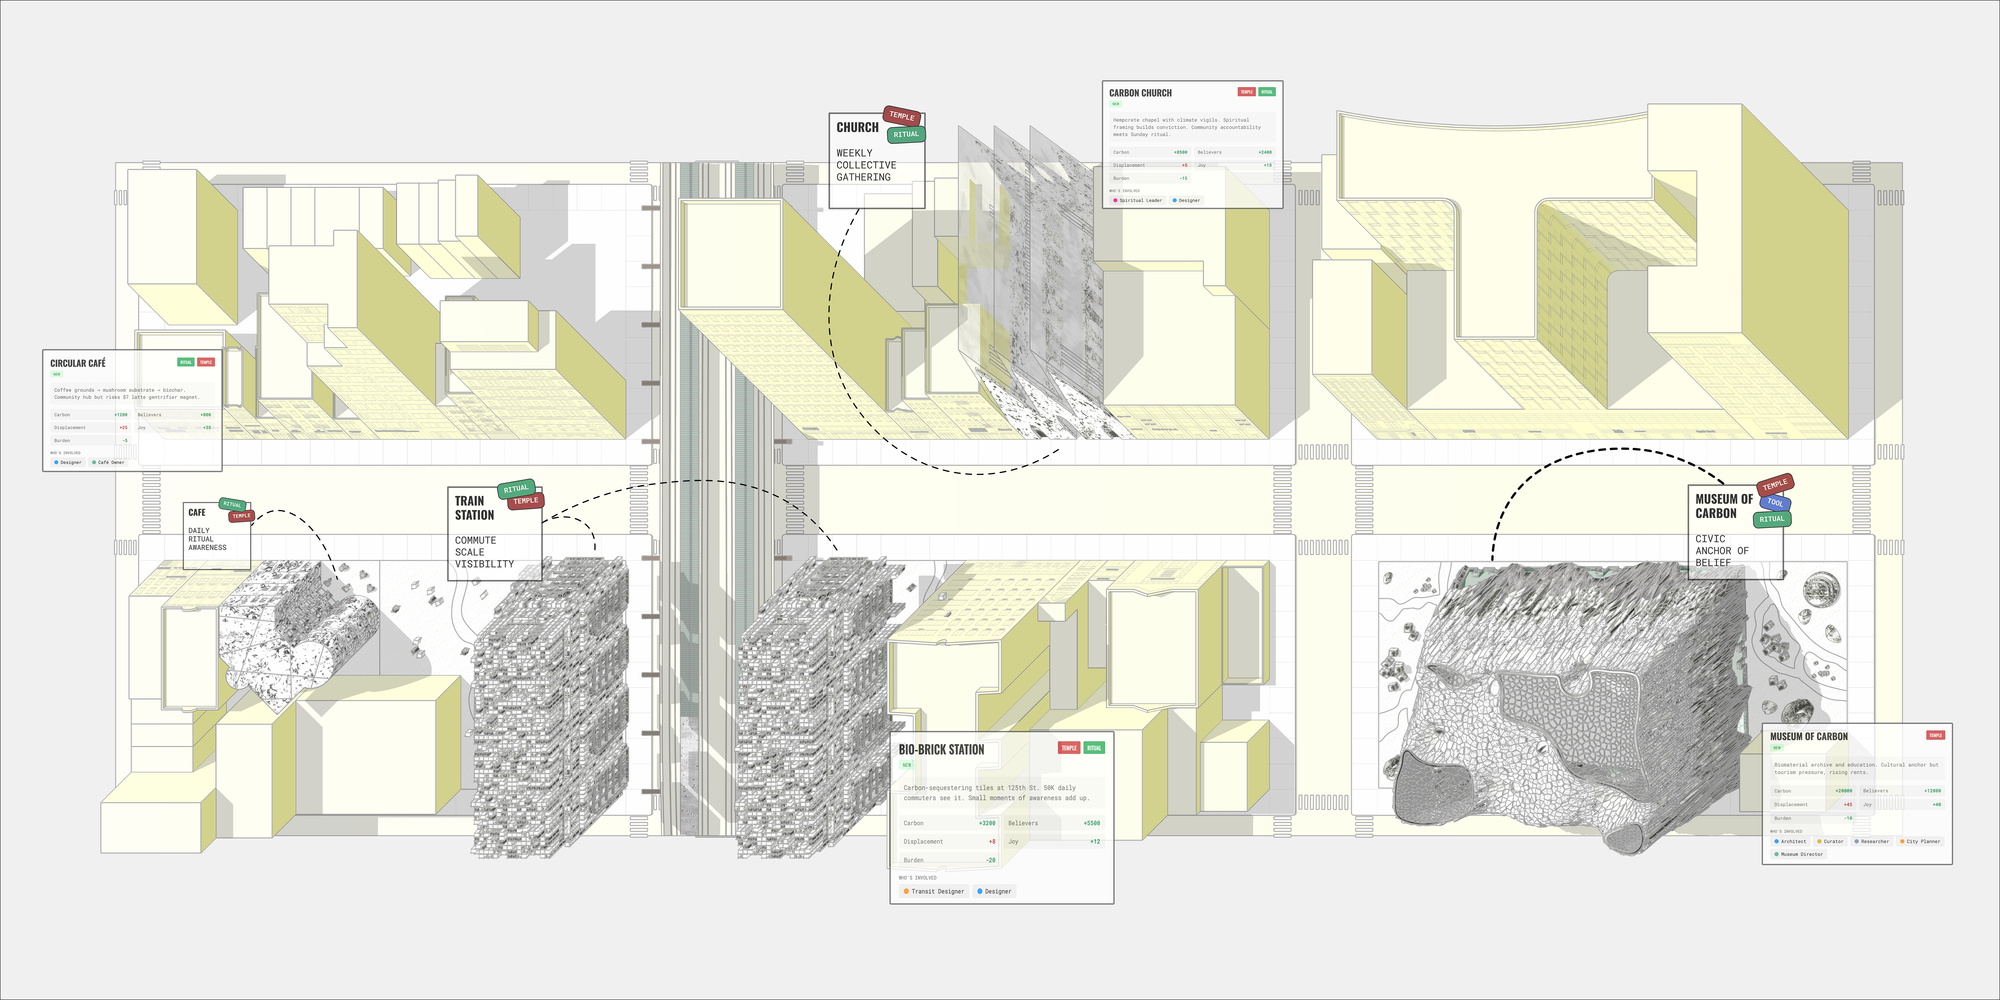Click the Carbon Church card title

click(x=1140, y=93)
